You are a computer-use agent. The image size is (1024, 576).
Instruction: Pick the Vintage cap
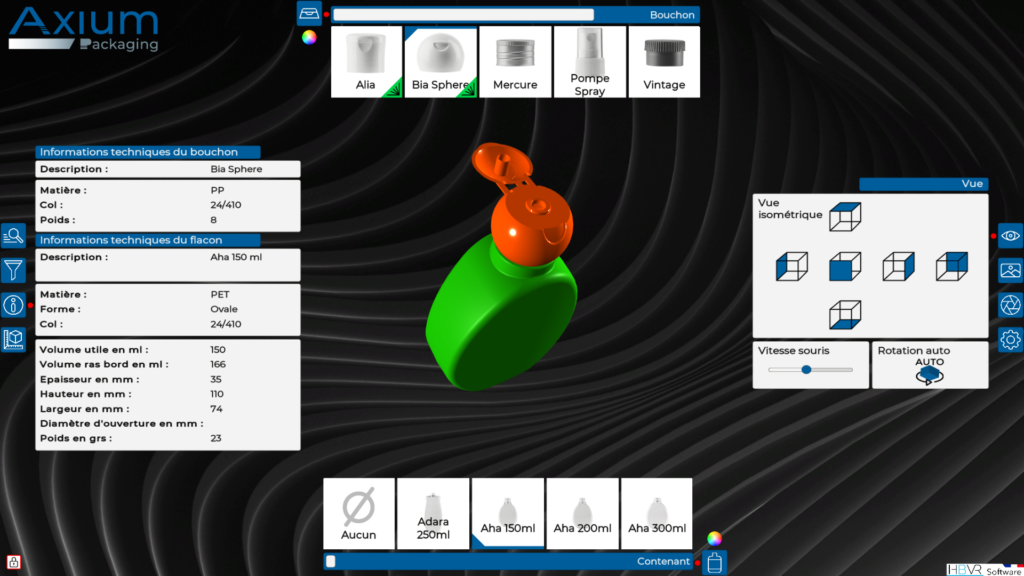tap(664, 62)
